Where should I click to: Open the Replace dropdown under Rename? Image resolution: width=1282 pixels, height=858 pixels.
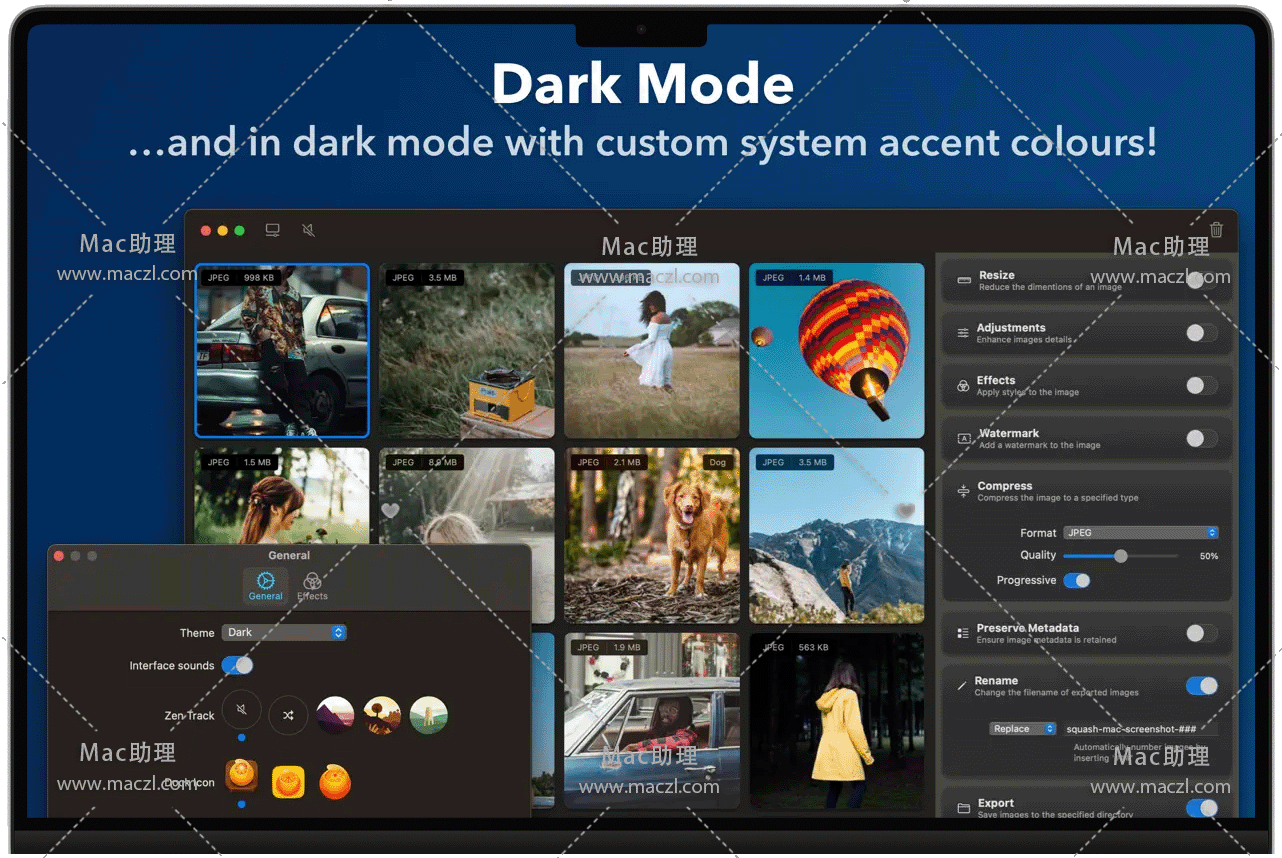[1022, 729]
